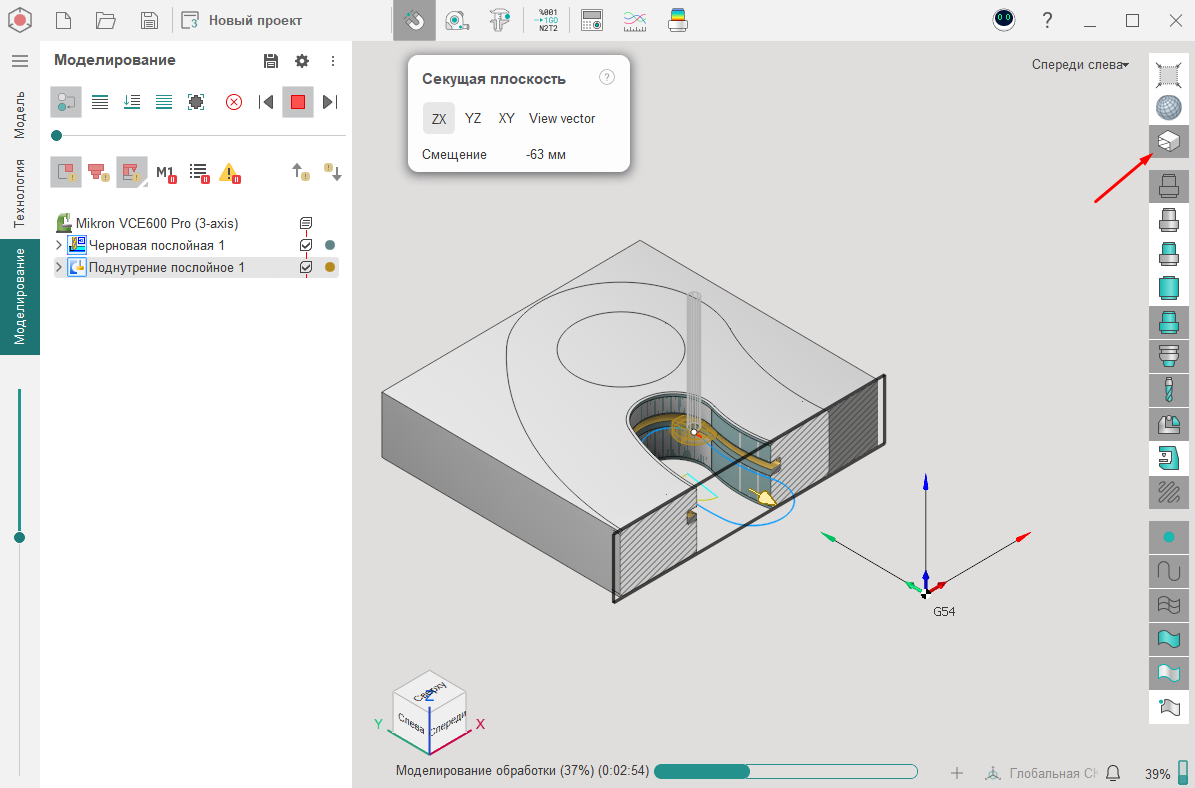Toggle checkbox for Черновая послойная 1
The image size is (1195, 788).
coord(306,245)
